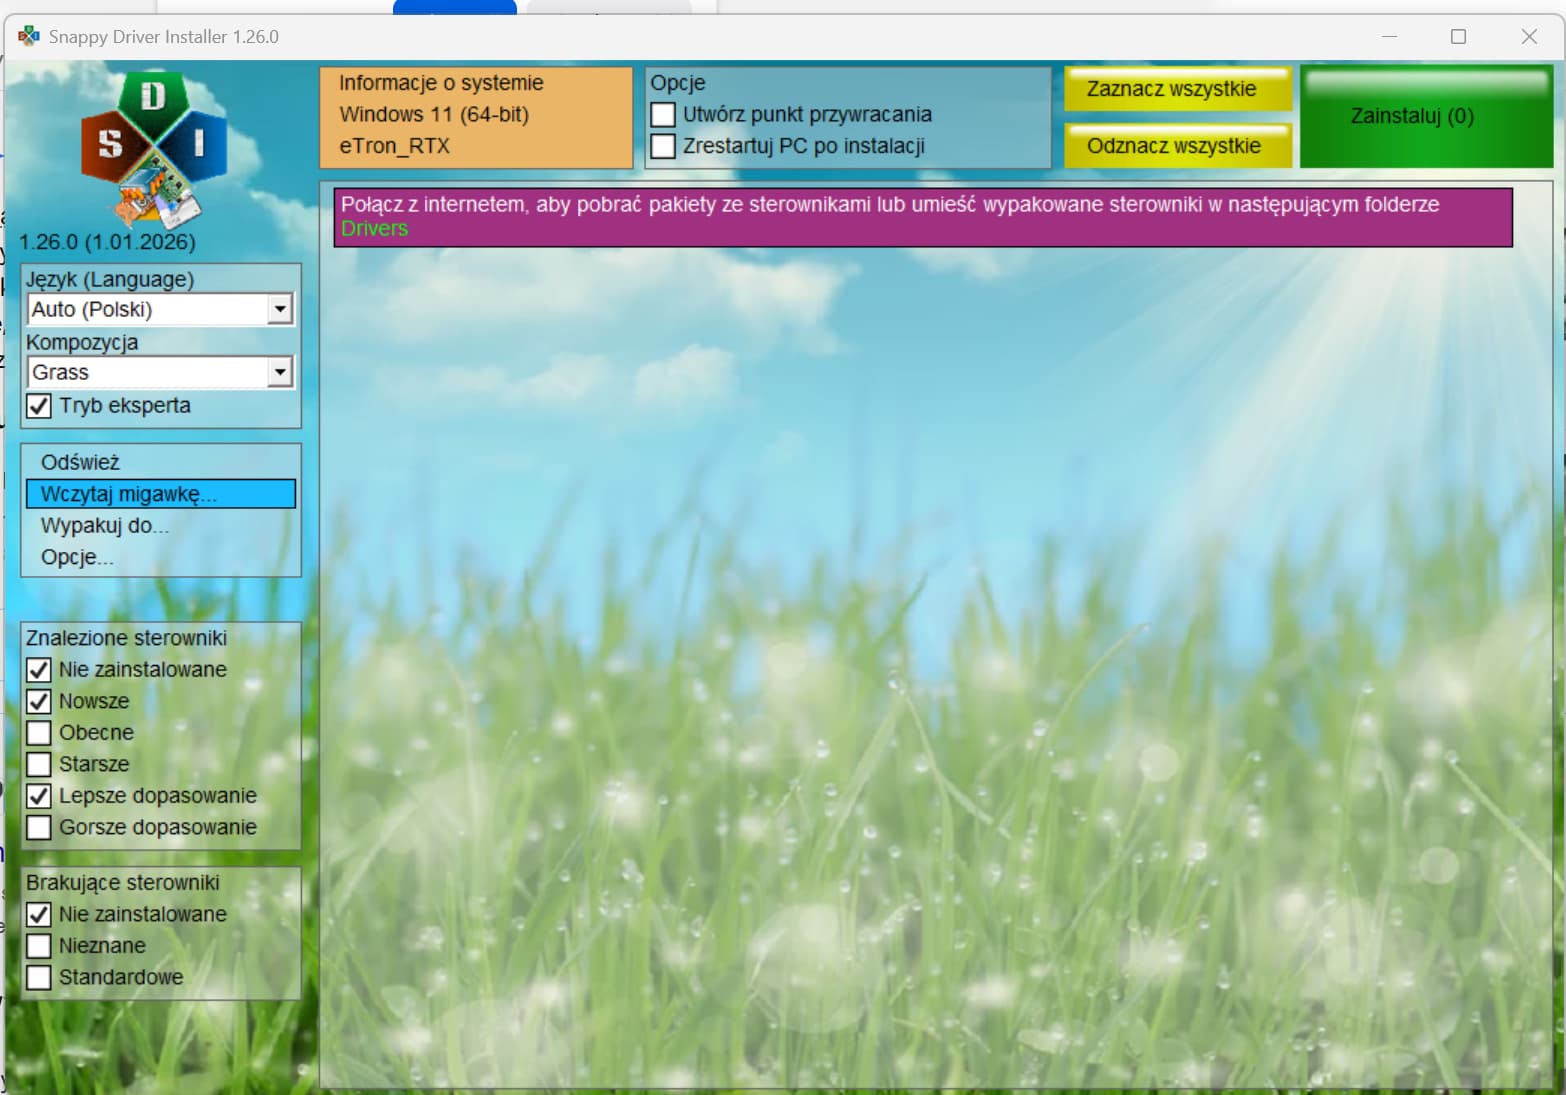The width and height of the screenshot is (1566, 1095).
Task: Open the Język (Language) dropdown
Action: 280,310
